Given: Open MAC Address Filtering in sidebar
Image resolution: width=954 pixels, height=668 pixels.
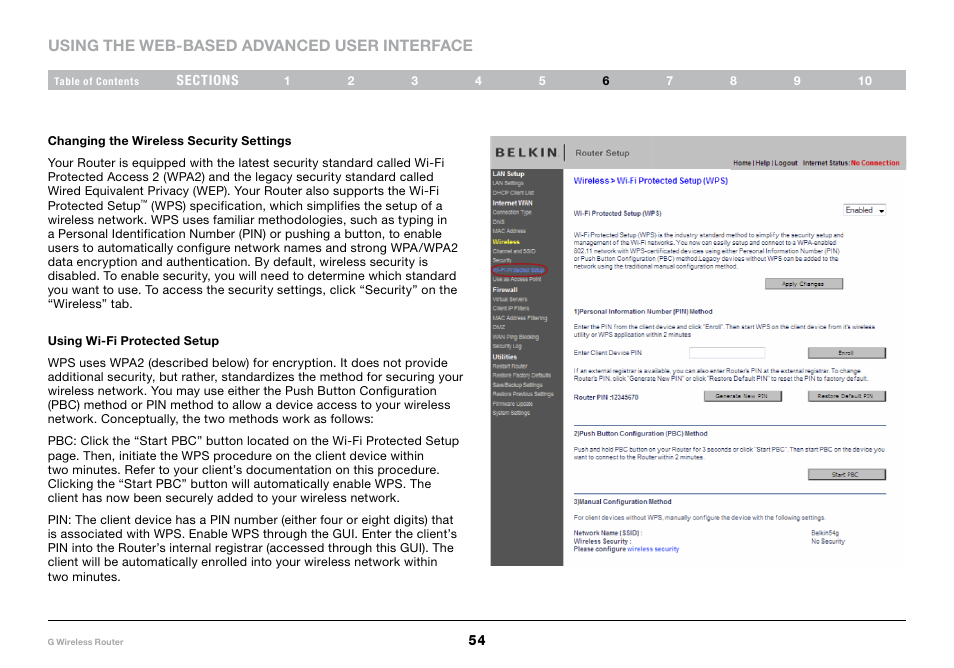Looking at the screenshot, I should click(520, 318).
